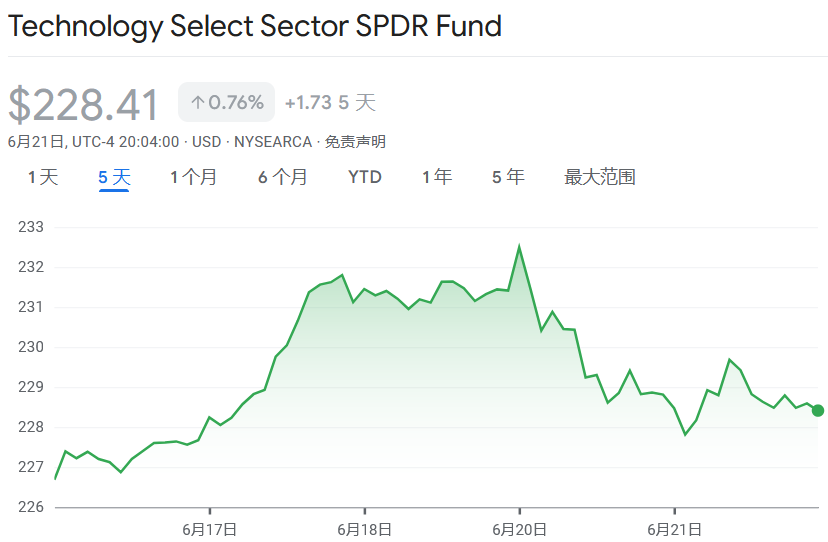This screenshot has height=542, width=828.
Task: Select the 5天 time range tab
Action: pos(114,177)
